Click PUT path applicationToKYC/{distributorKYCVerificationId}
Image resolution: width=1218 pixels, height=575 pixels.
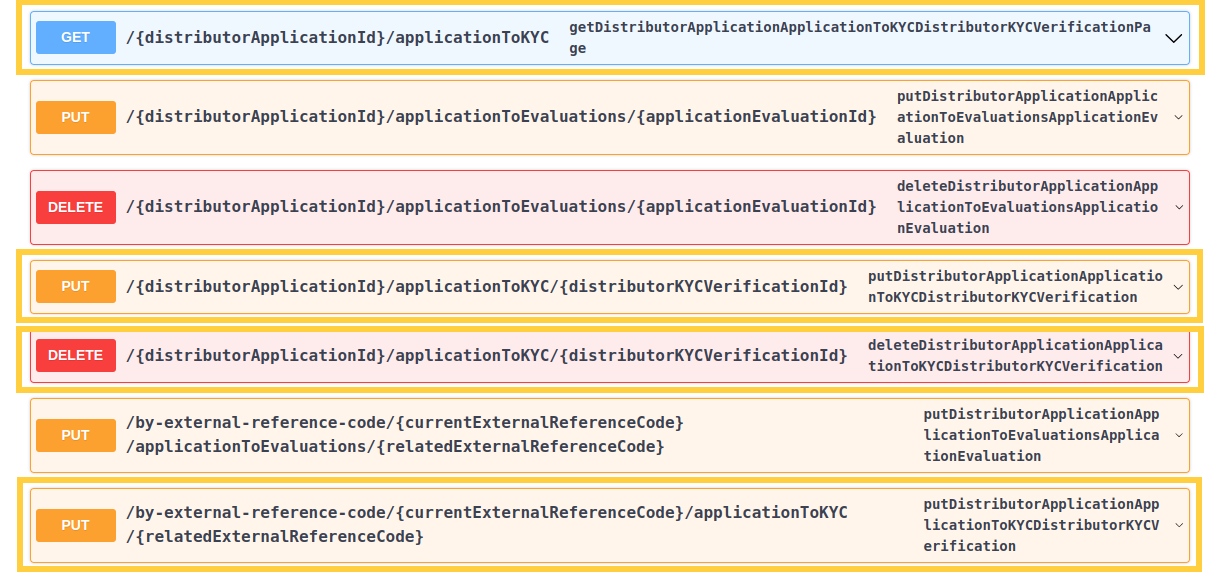coord(487,286)
